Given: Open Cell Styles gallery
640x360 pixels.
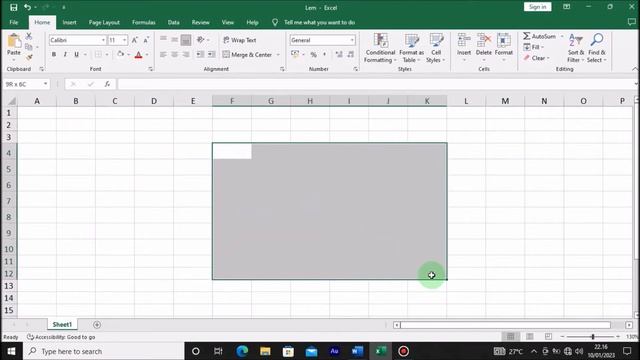Looking at the screenshot, I should [x=436, y=48].
